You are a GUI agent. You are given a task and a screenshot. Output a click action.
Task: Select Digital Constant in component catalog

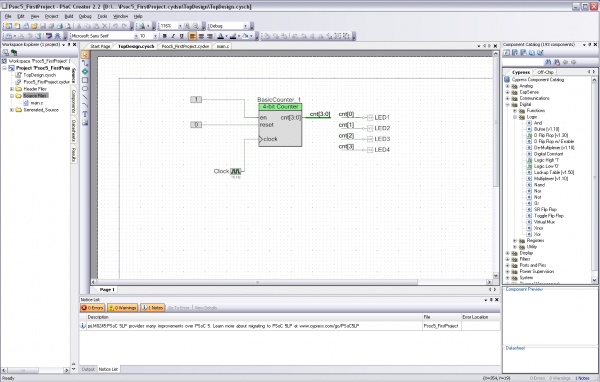pos(548,154)
